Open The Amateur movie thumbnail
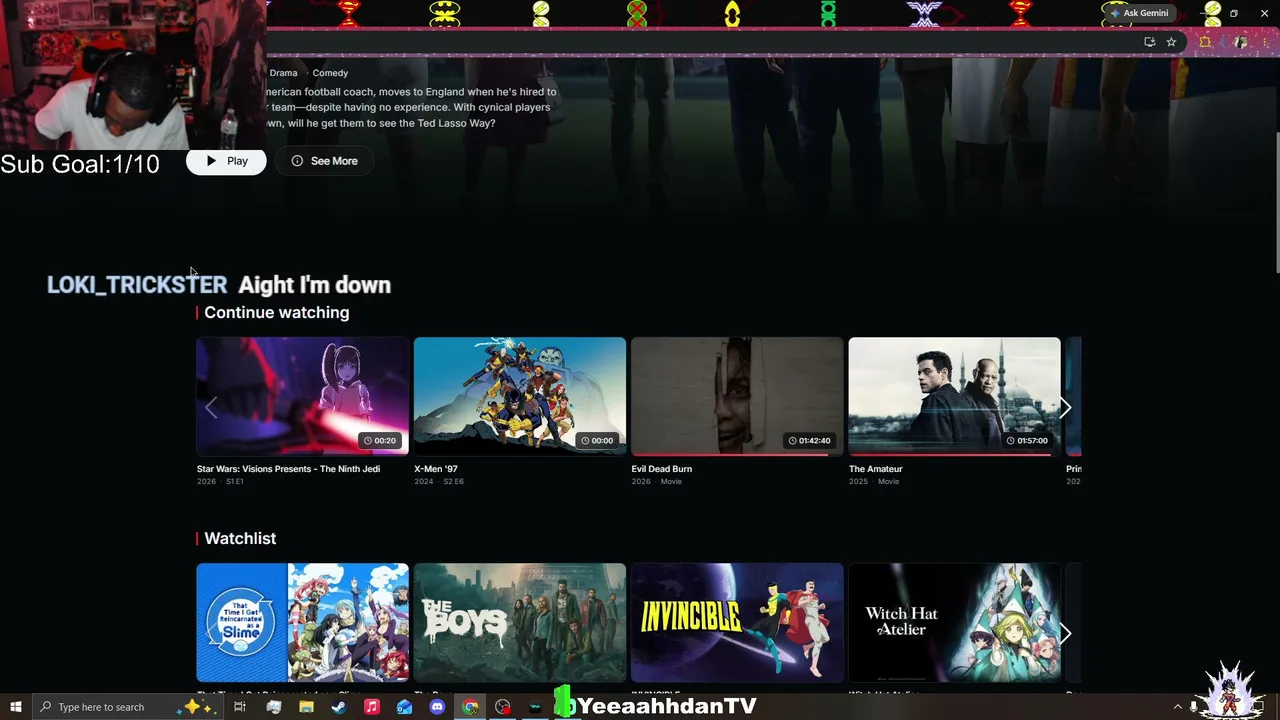1280x720 pixels. tap(954, 396)
